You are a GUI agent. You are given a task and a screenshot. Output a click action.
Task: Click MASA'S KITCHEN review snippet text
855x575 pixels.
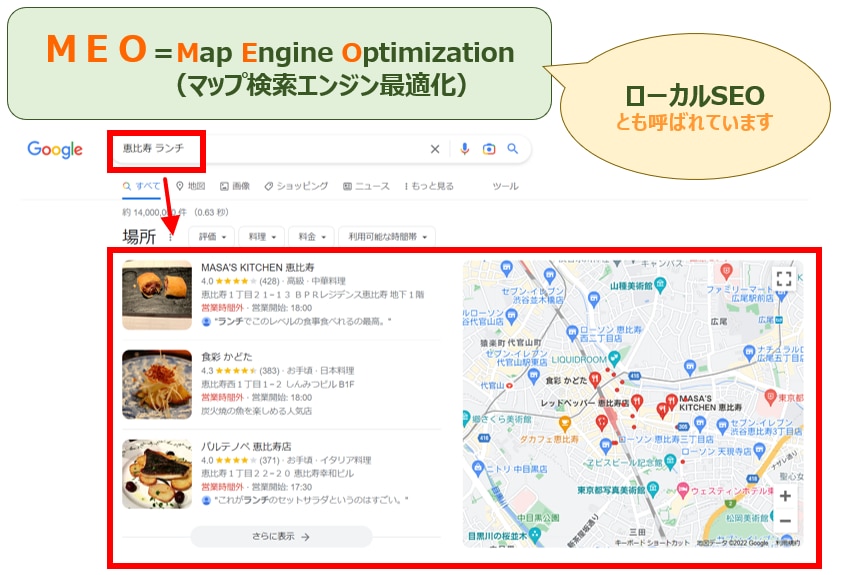302,321
